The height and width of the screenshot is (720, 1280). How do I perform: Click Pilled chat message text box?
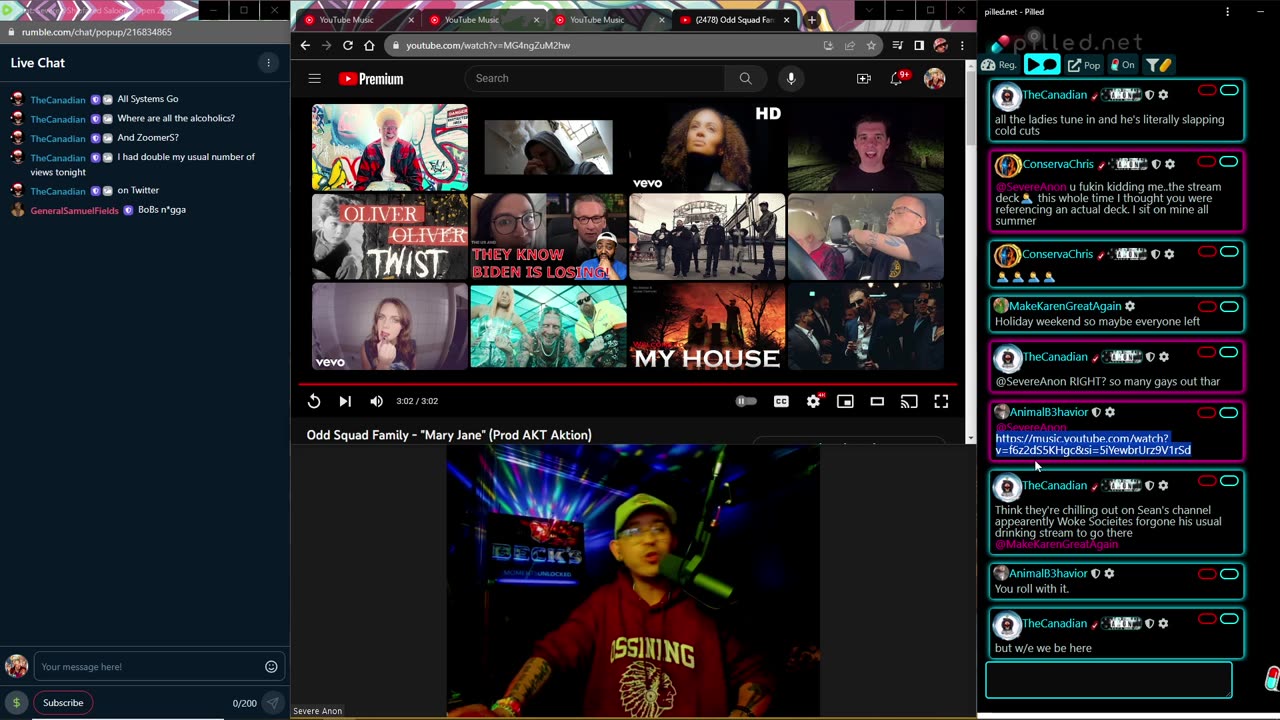1109,680
